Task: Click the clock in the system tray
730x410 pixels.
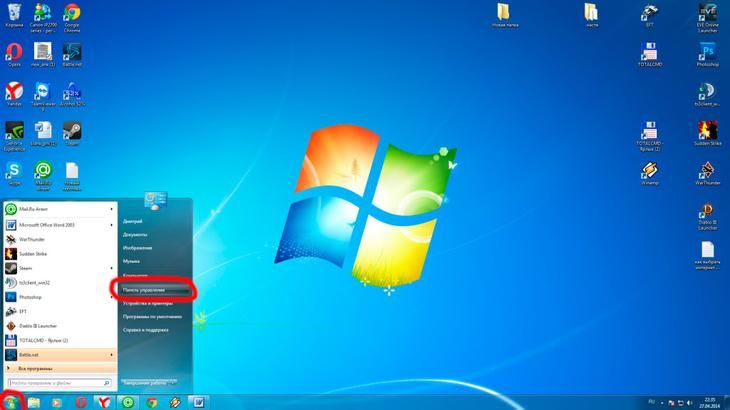Action: click(x=710, y=403)
